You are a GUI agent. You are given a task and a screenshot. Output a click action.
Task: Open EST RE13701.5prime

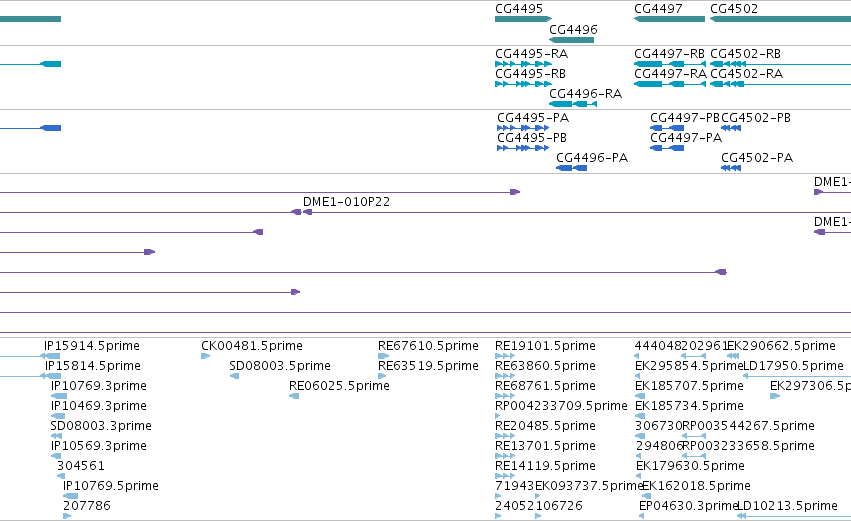[x=545, y=446]
